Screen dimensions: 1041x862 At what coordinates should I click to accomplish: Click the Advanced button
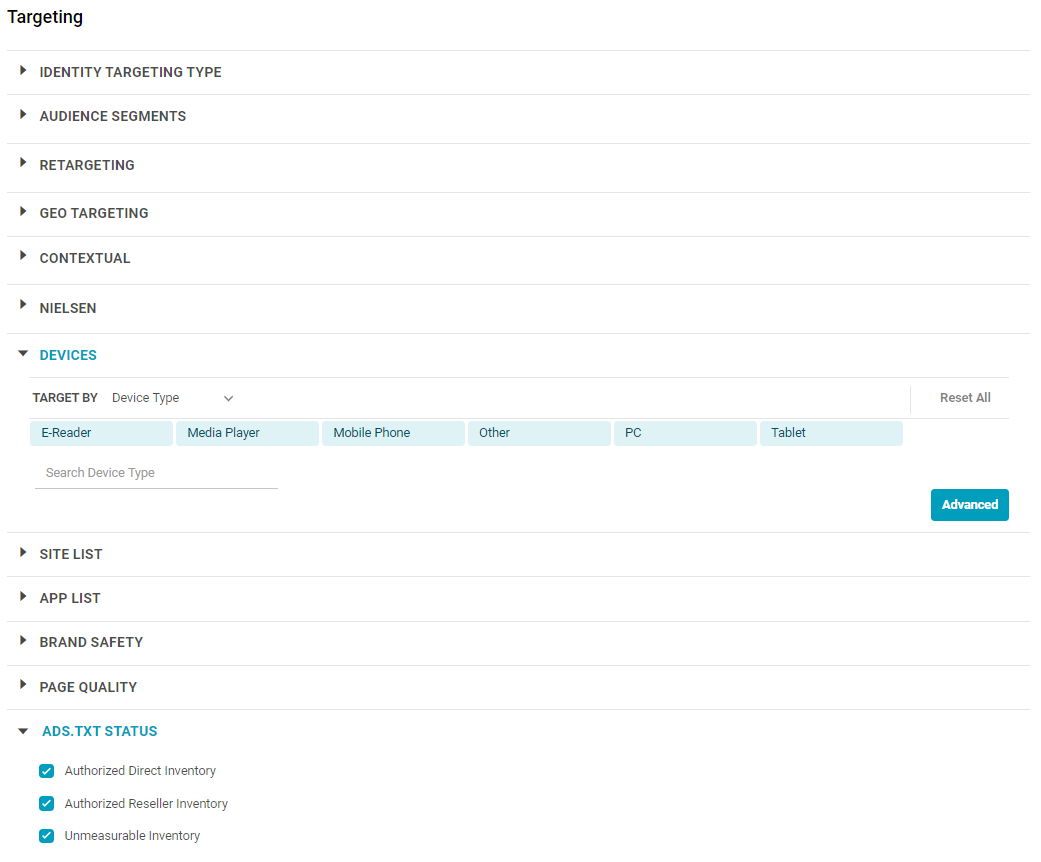tap(969, 505)
